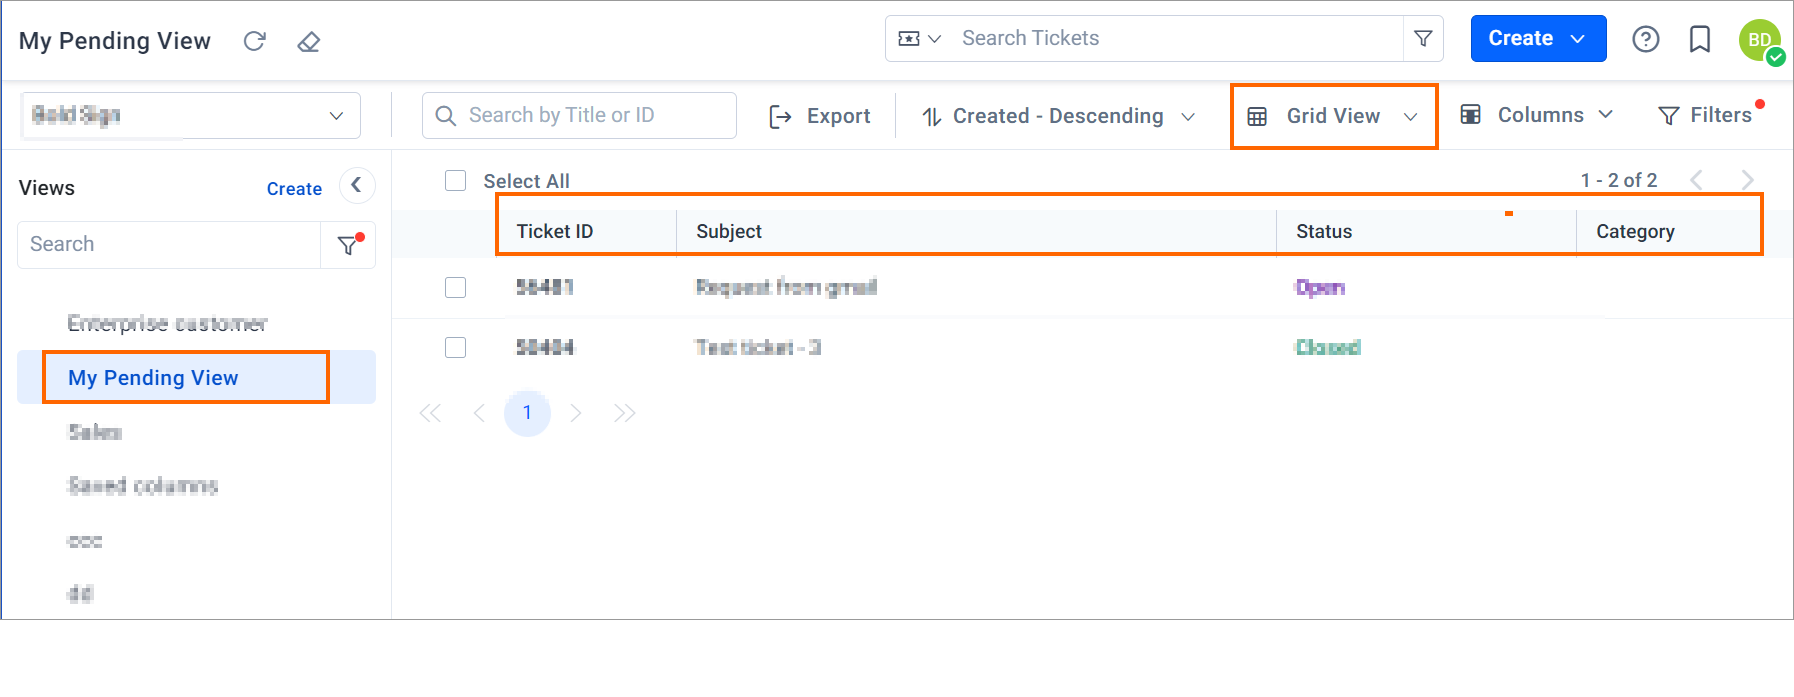
Task: Select the Sales view
Action: click(95, 432)
